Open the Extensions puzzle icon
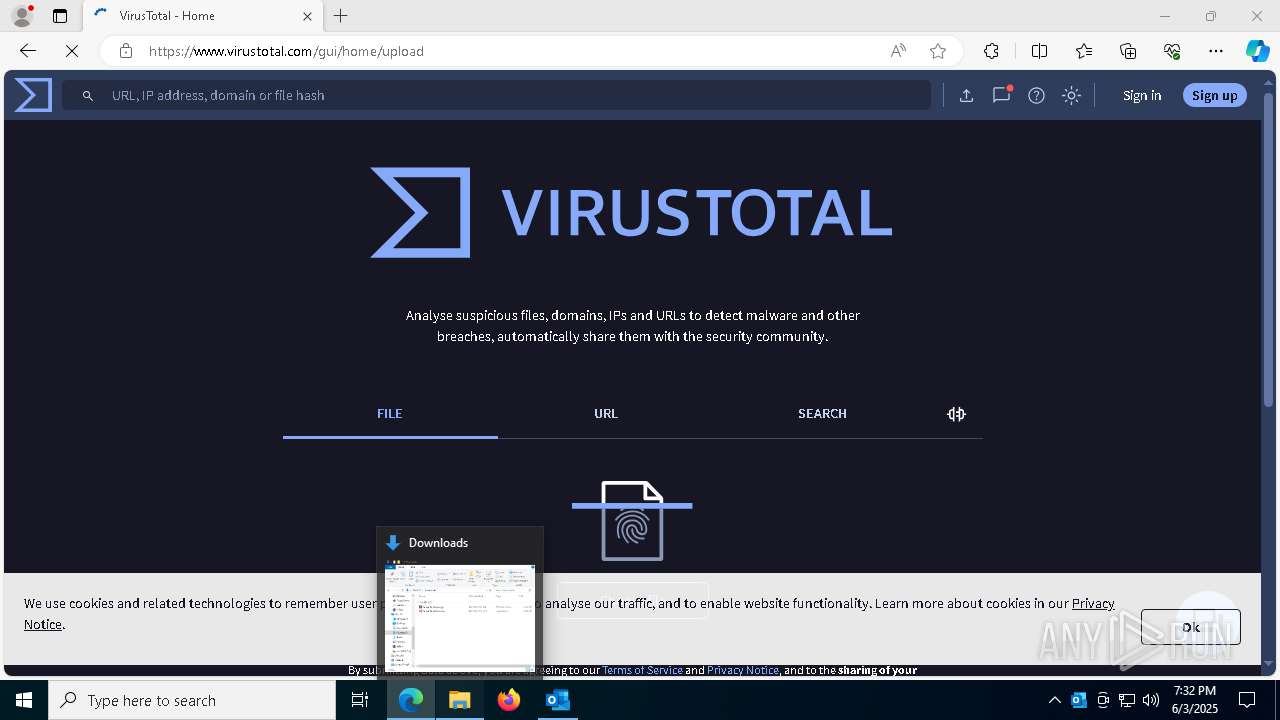This screenshot has height=720, width=1280. [991, 51]
